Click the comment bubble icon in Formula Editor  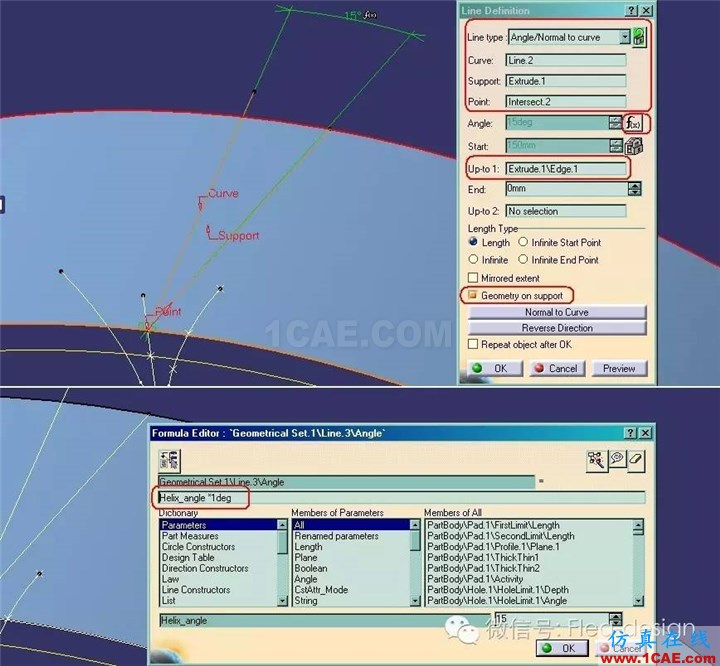[x=617, y=459]
